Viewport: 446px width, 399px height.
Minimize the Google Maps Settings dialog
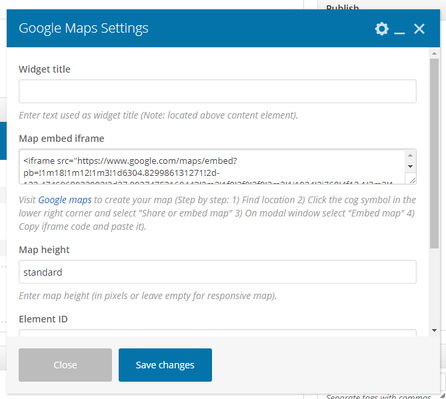click(399, 33)
